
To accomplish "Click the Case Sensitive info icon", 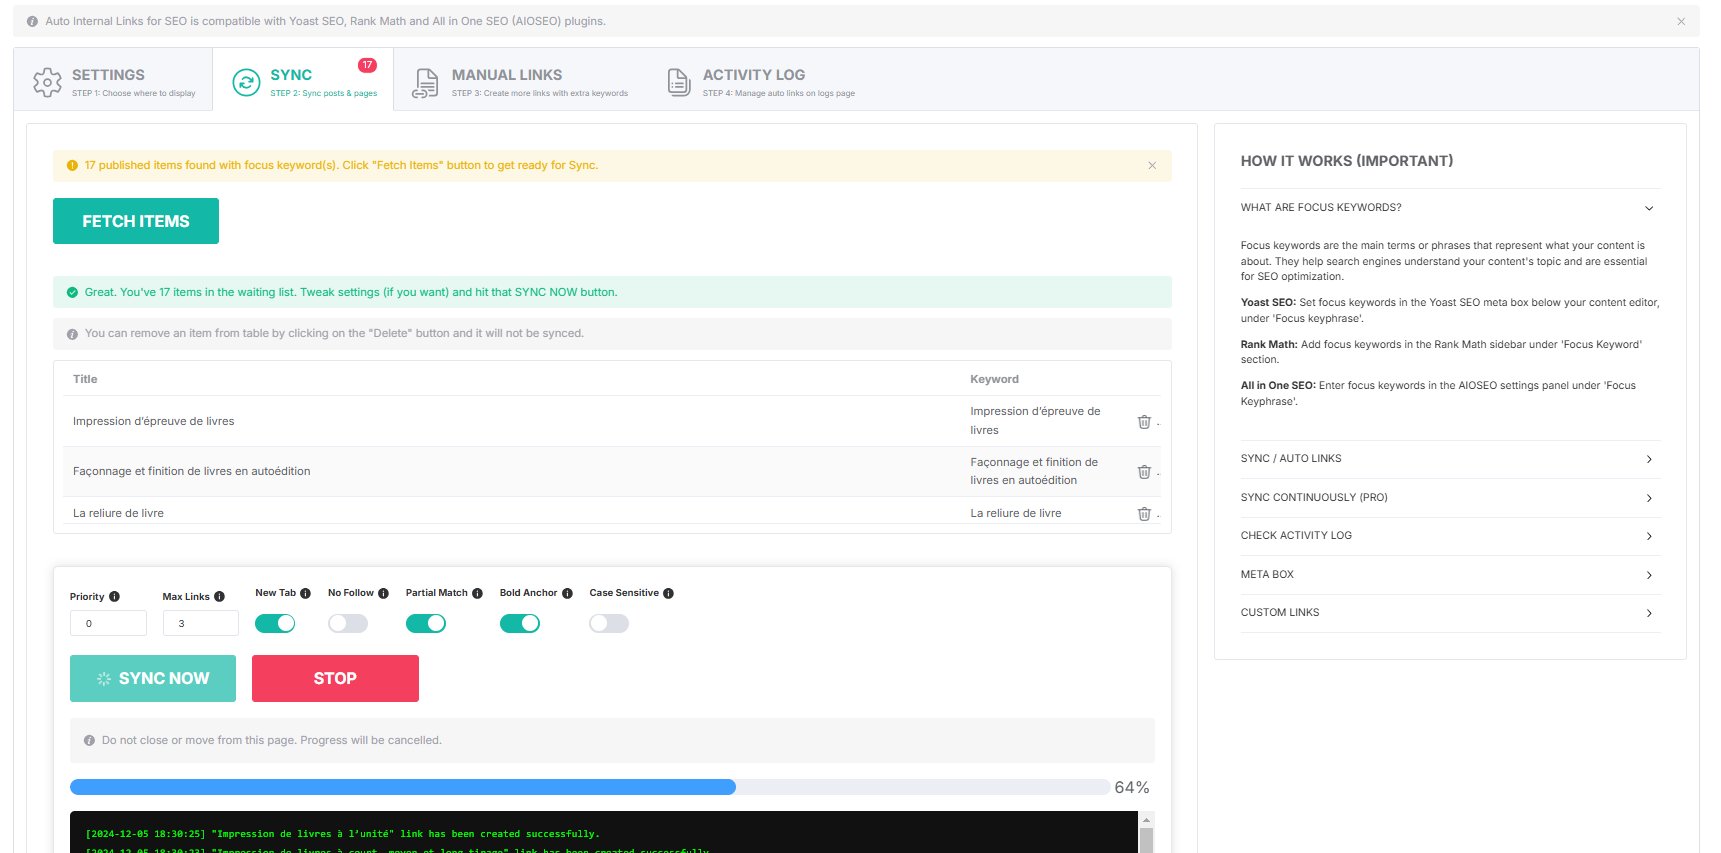I will click(x=668, y=593).
